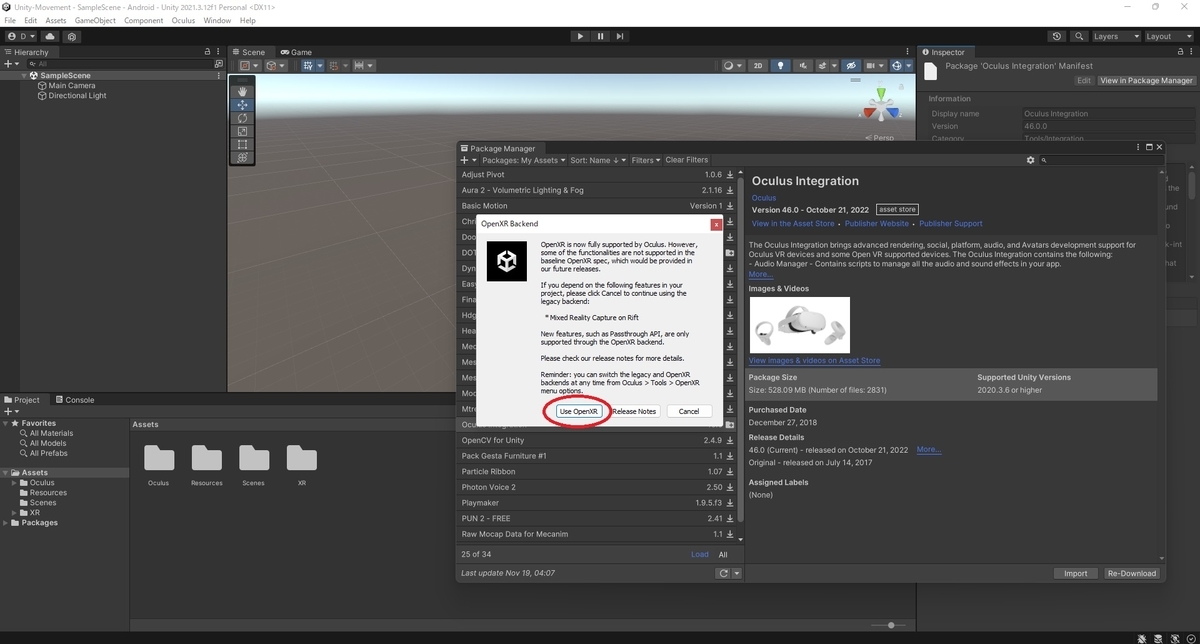The height and width of the screenshot is (644, 1200).
Task: Toggle Scene gizmos sphere icon
Action: pos(898,66)
